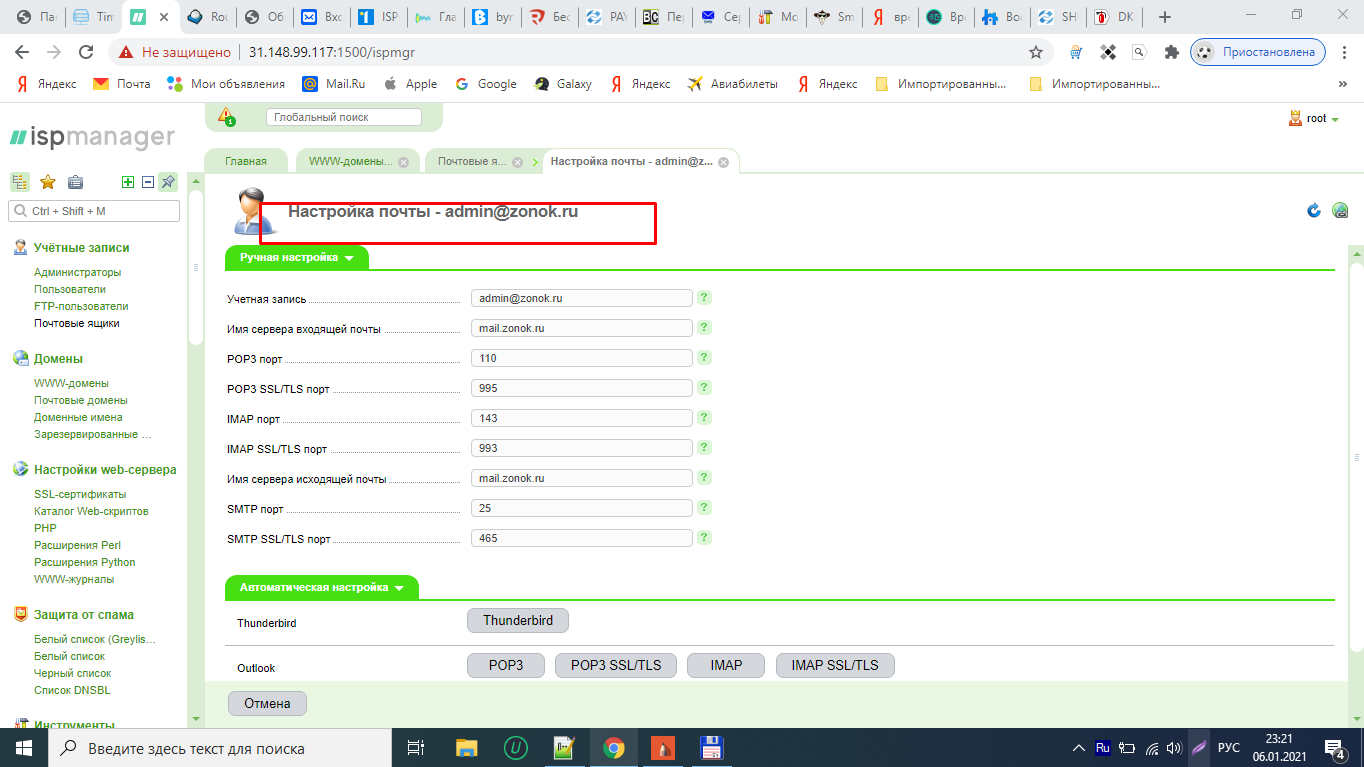The image size is (1364, 767).
Task: Toggle the pin menu icon
Action: 168,182
